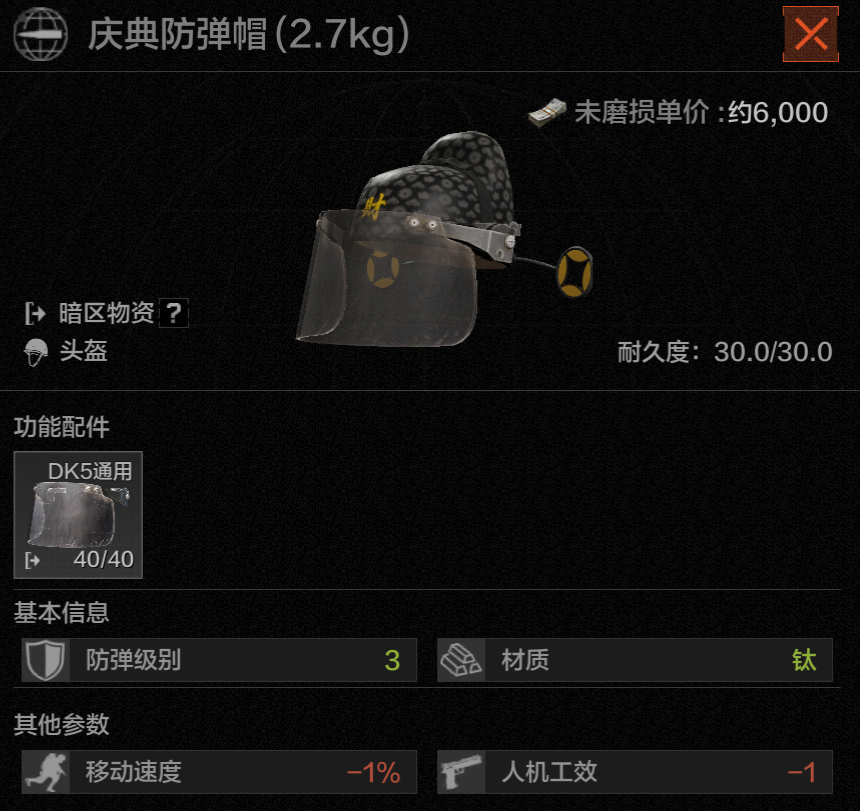Click the helmet 3D preview model
Viewport: 860px width, 811px height.
pos(444,239)
